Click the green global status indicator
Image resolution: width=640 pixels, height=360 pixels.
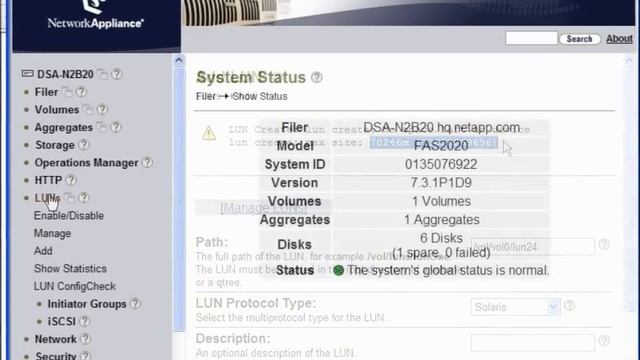click(338, 270)
